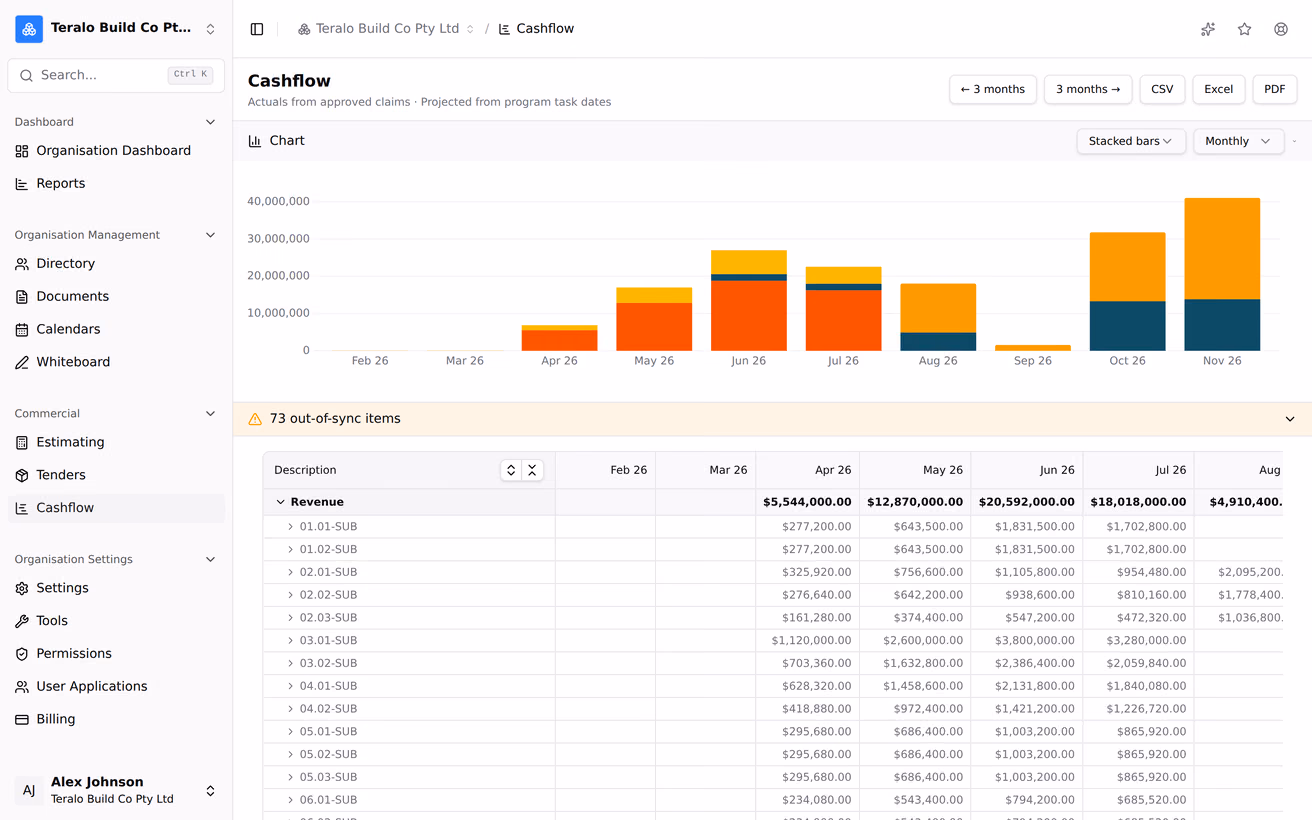
Task: Click the Teralo Build Co logo icon
Action: tap(29, 29)
